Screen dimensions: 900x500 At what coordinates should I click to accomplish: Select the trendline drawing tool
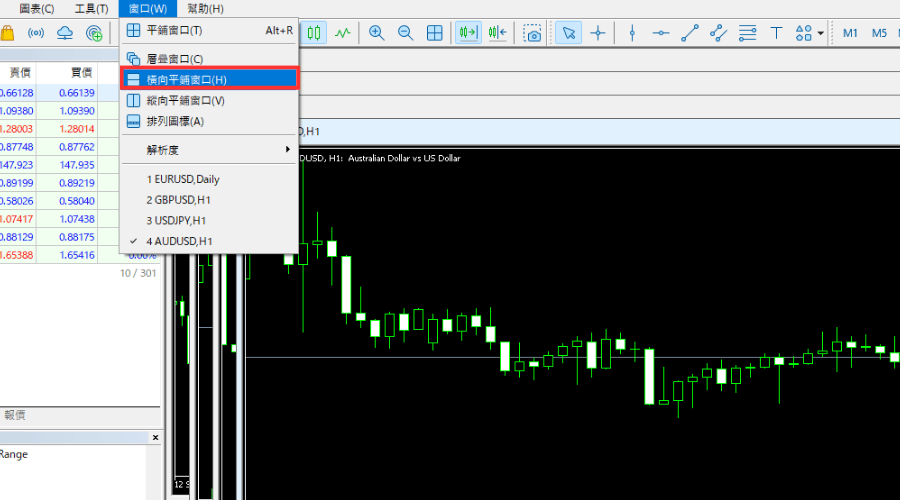689,33
